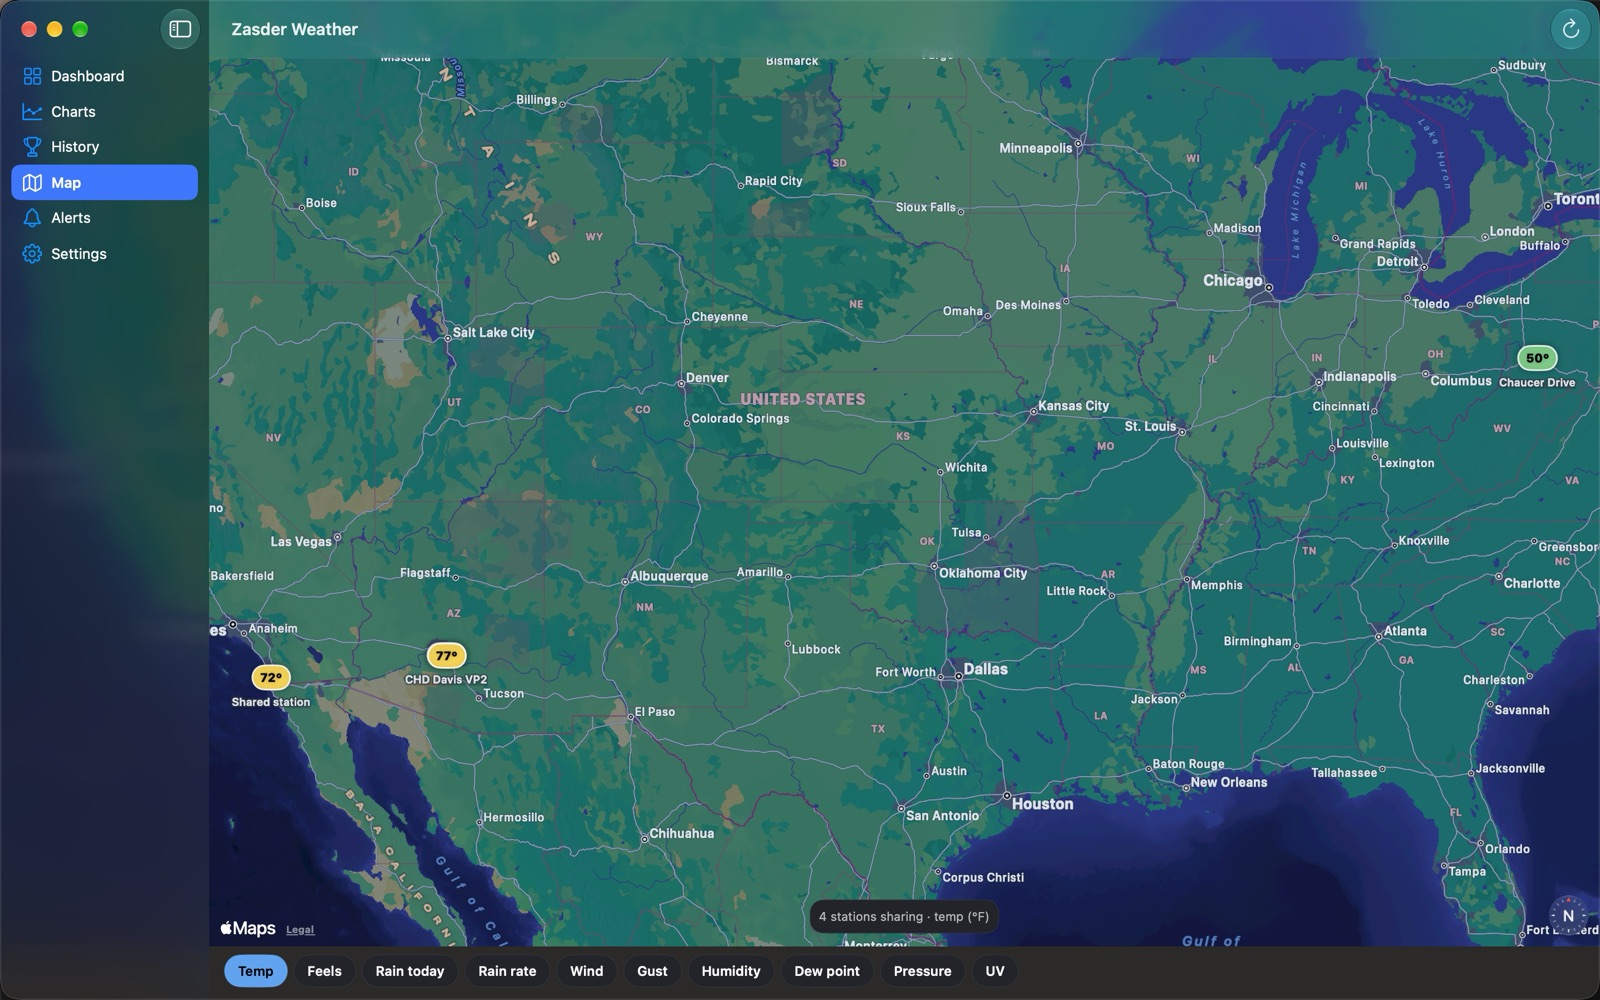Click the 72° Shared station marker
The height and width of the screenshot is (1000, 1600).
[x=270, y=678]
